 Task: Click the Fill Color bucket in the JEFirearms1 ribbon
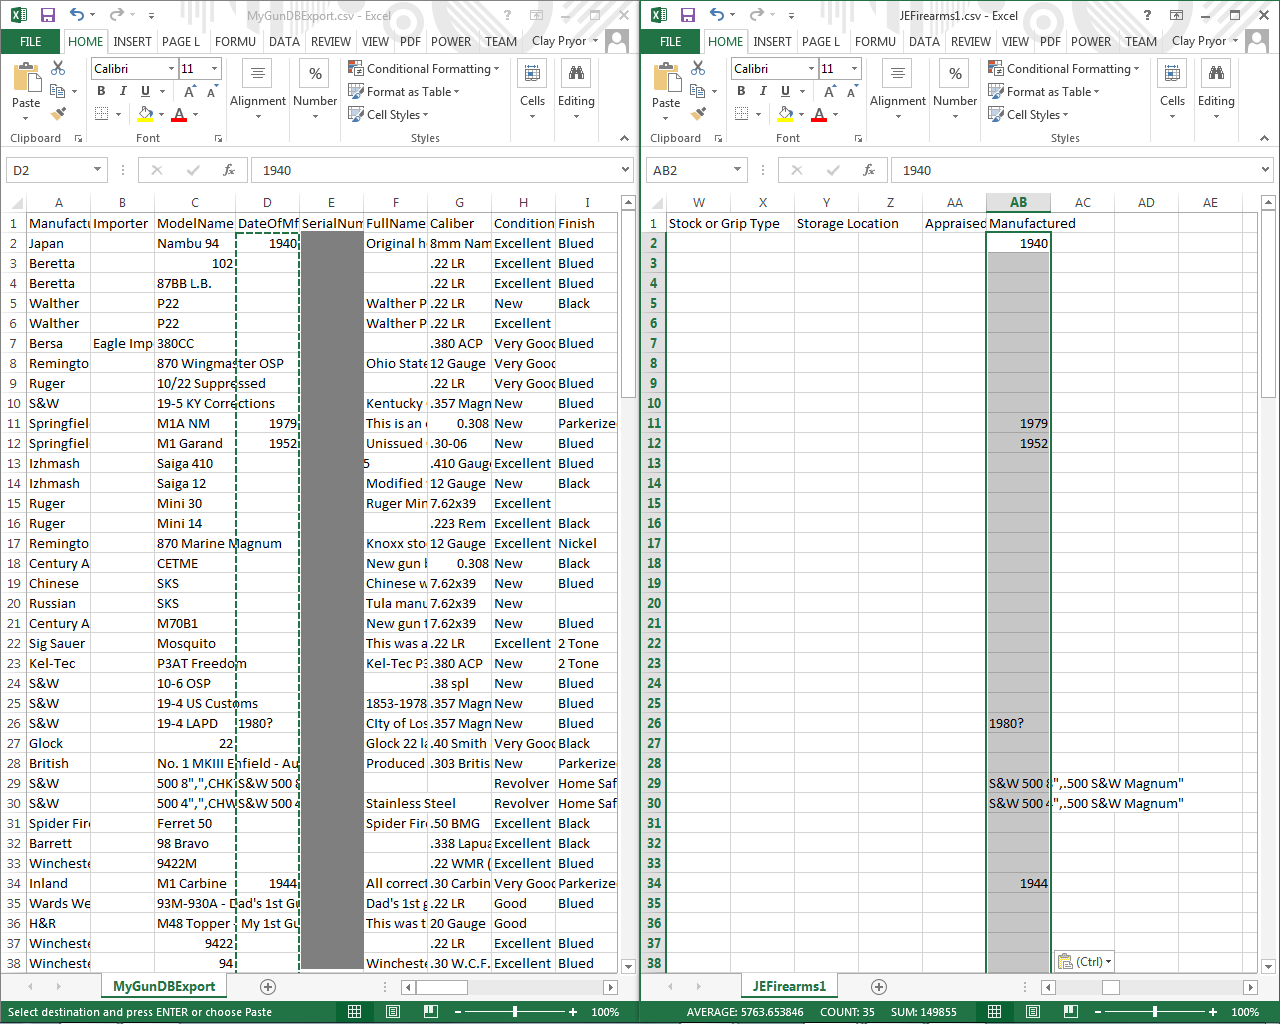point(786,114)
